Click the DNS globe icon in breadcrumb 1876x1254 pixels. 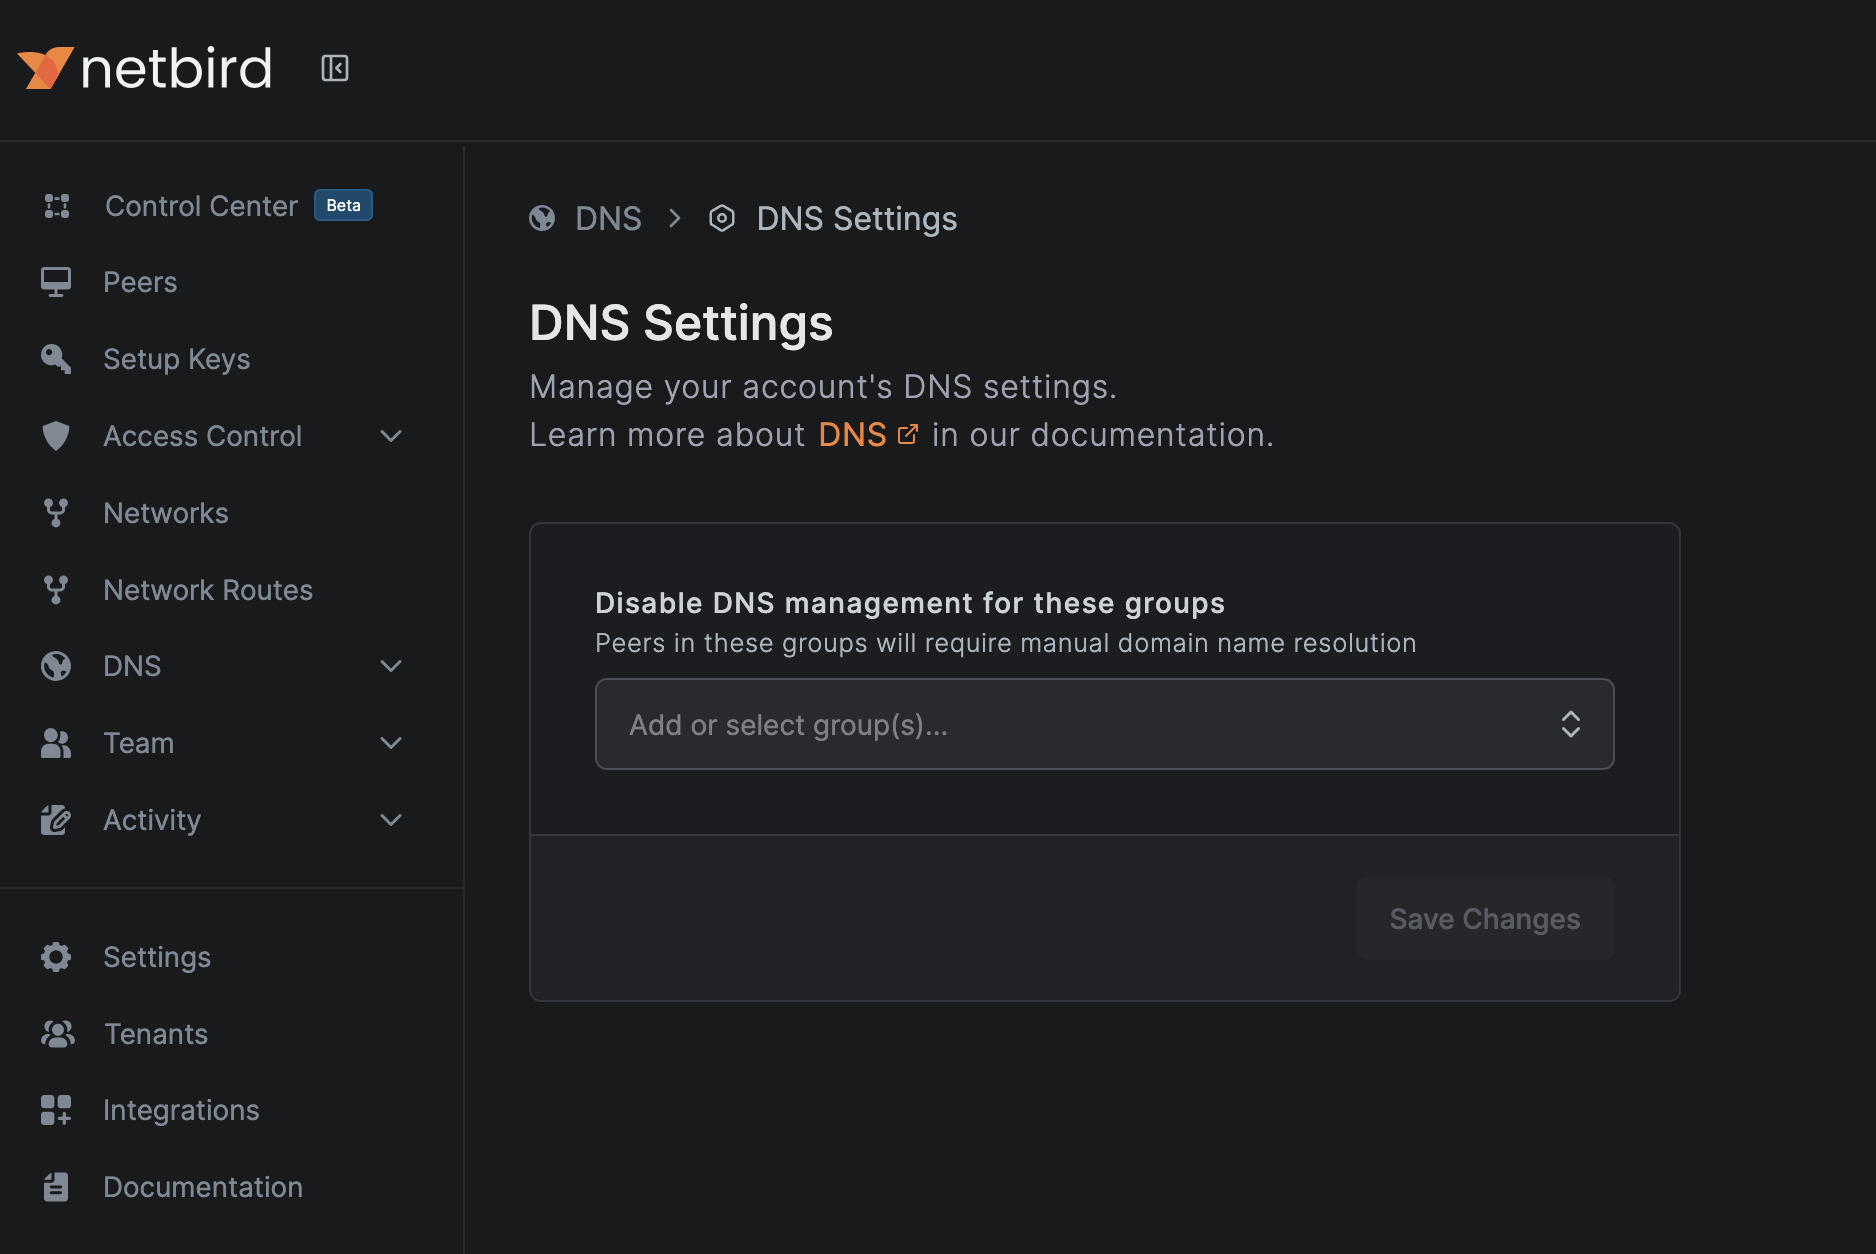click(542, 218)
